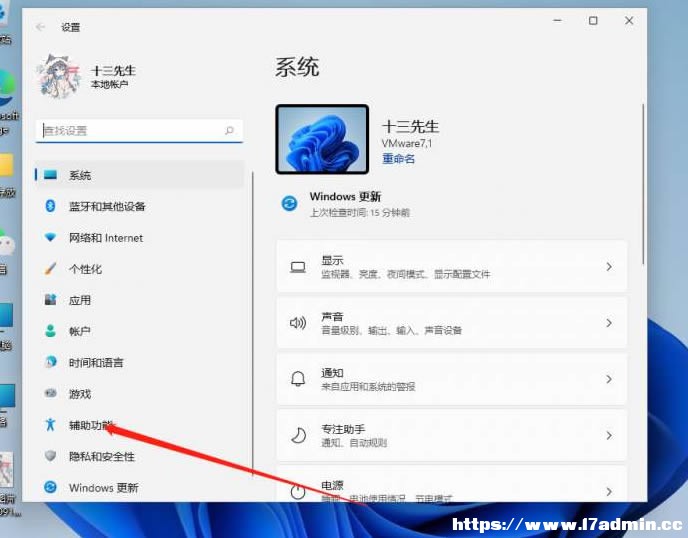Click the 重命名 link

click(x=398, y=158)
